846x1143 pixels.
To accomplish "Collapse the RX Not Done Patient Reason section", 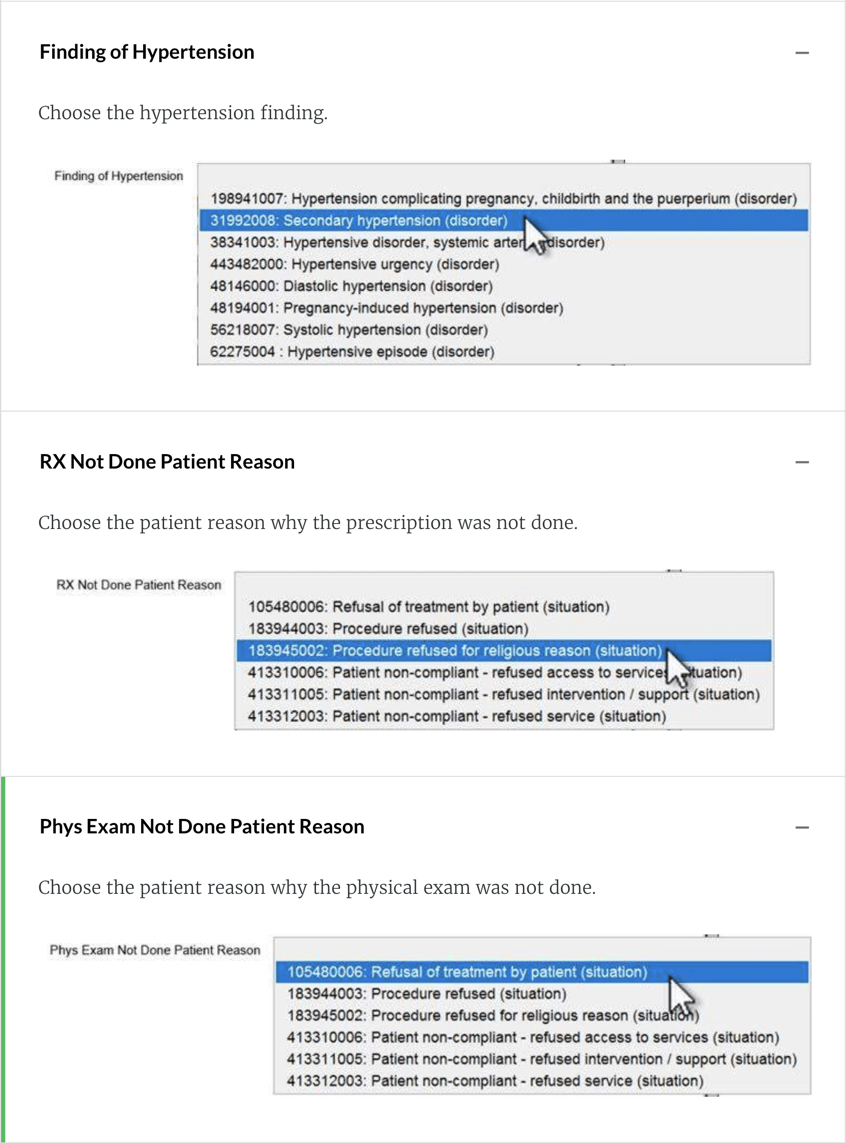I will [801, 463].
